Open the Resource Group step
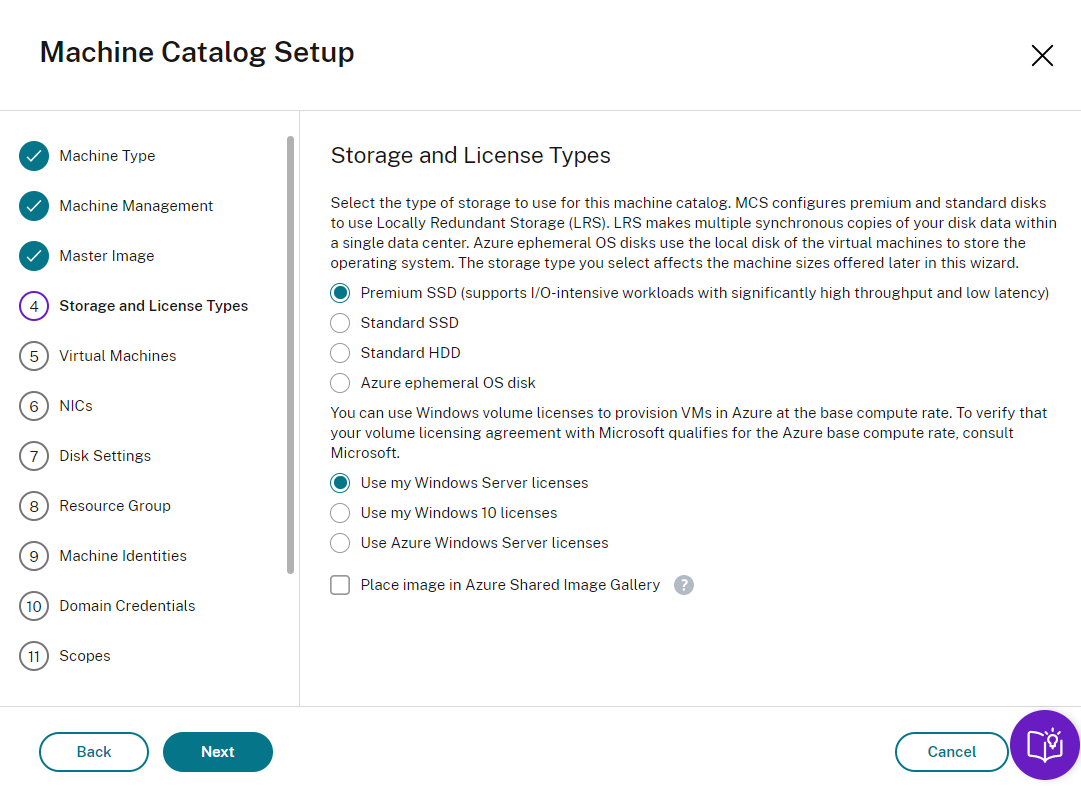The width and height of the screenshot is (1081, 786). (x=114, y=506)
